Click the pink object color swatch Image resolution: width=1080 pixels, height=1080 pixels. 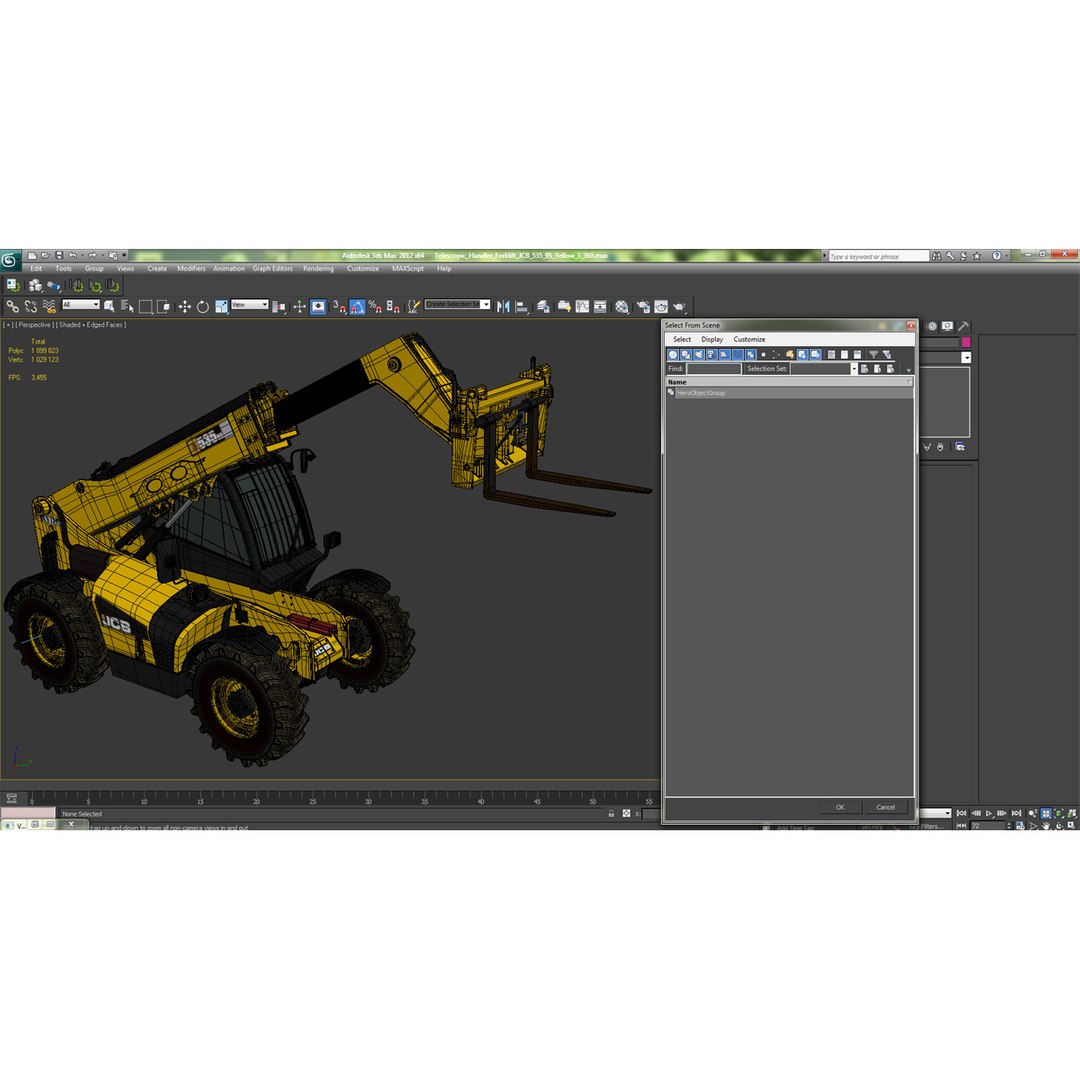966,342
